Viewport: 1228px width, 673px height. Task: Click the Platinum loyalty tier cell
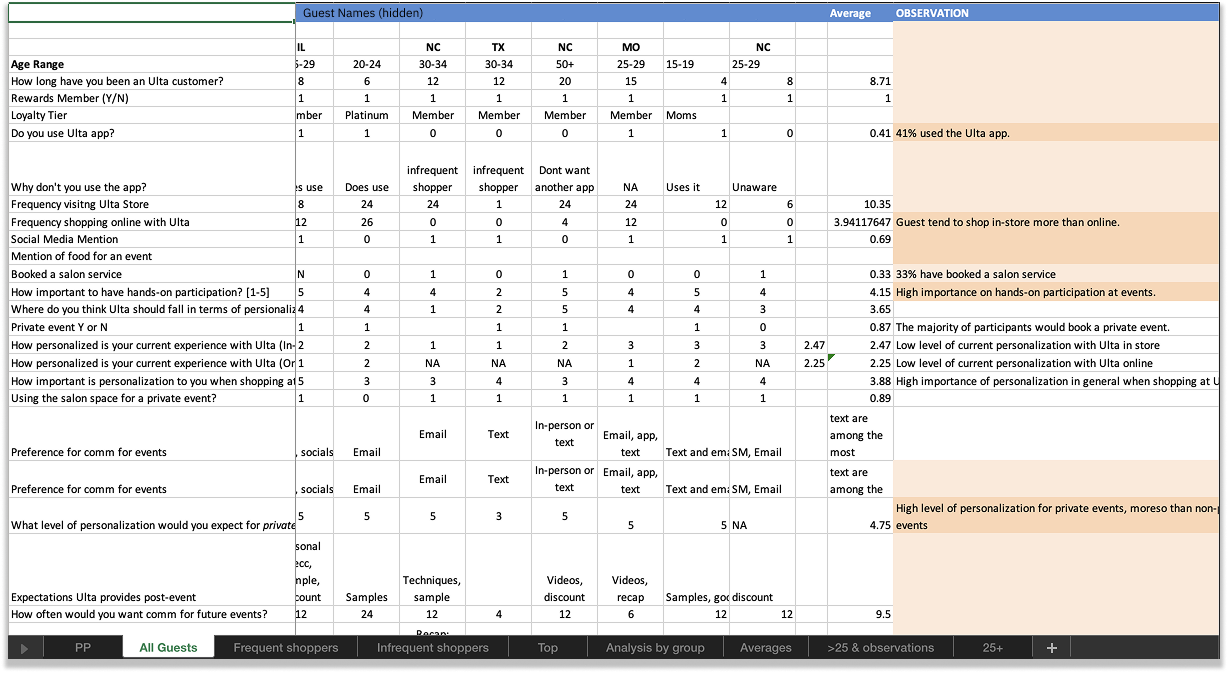coord(366,115)
